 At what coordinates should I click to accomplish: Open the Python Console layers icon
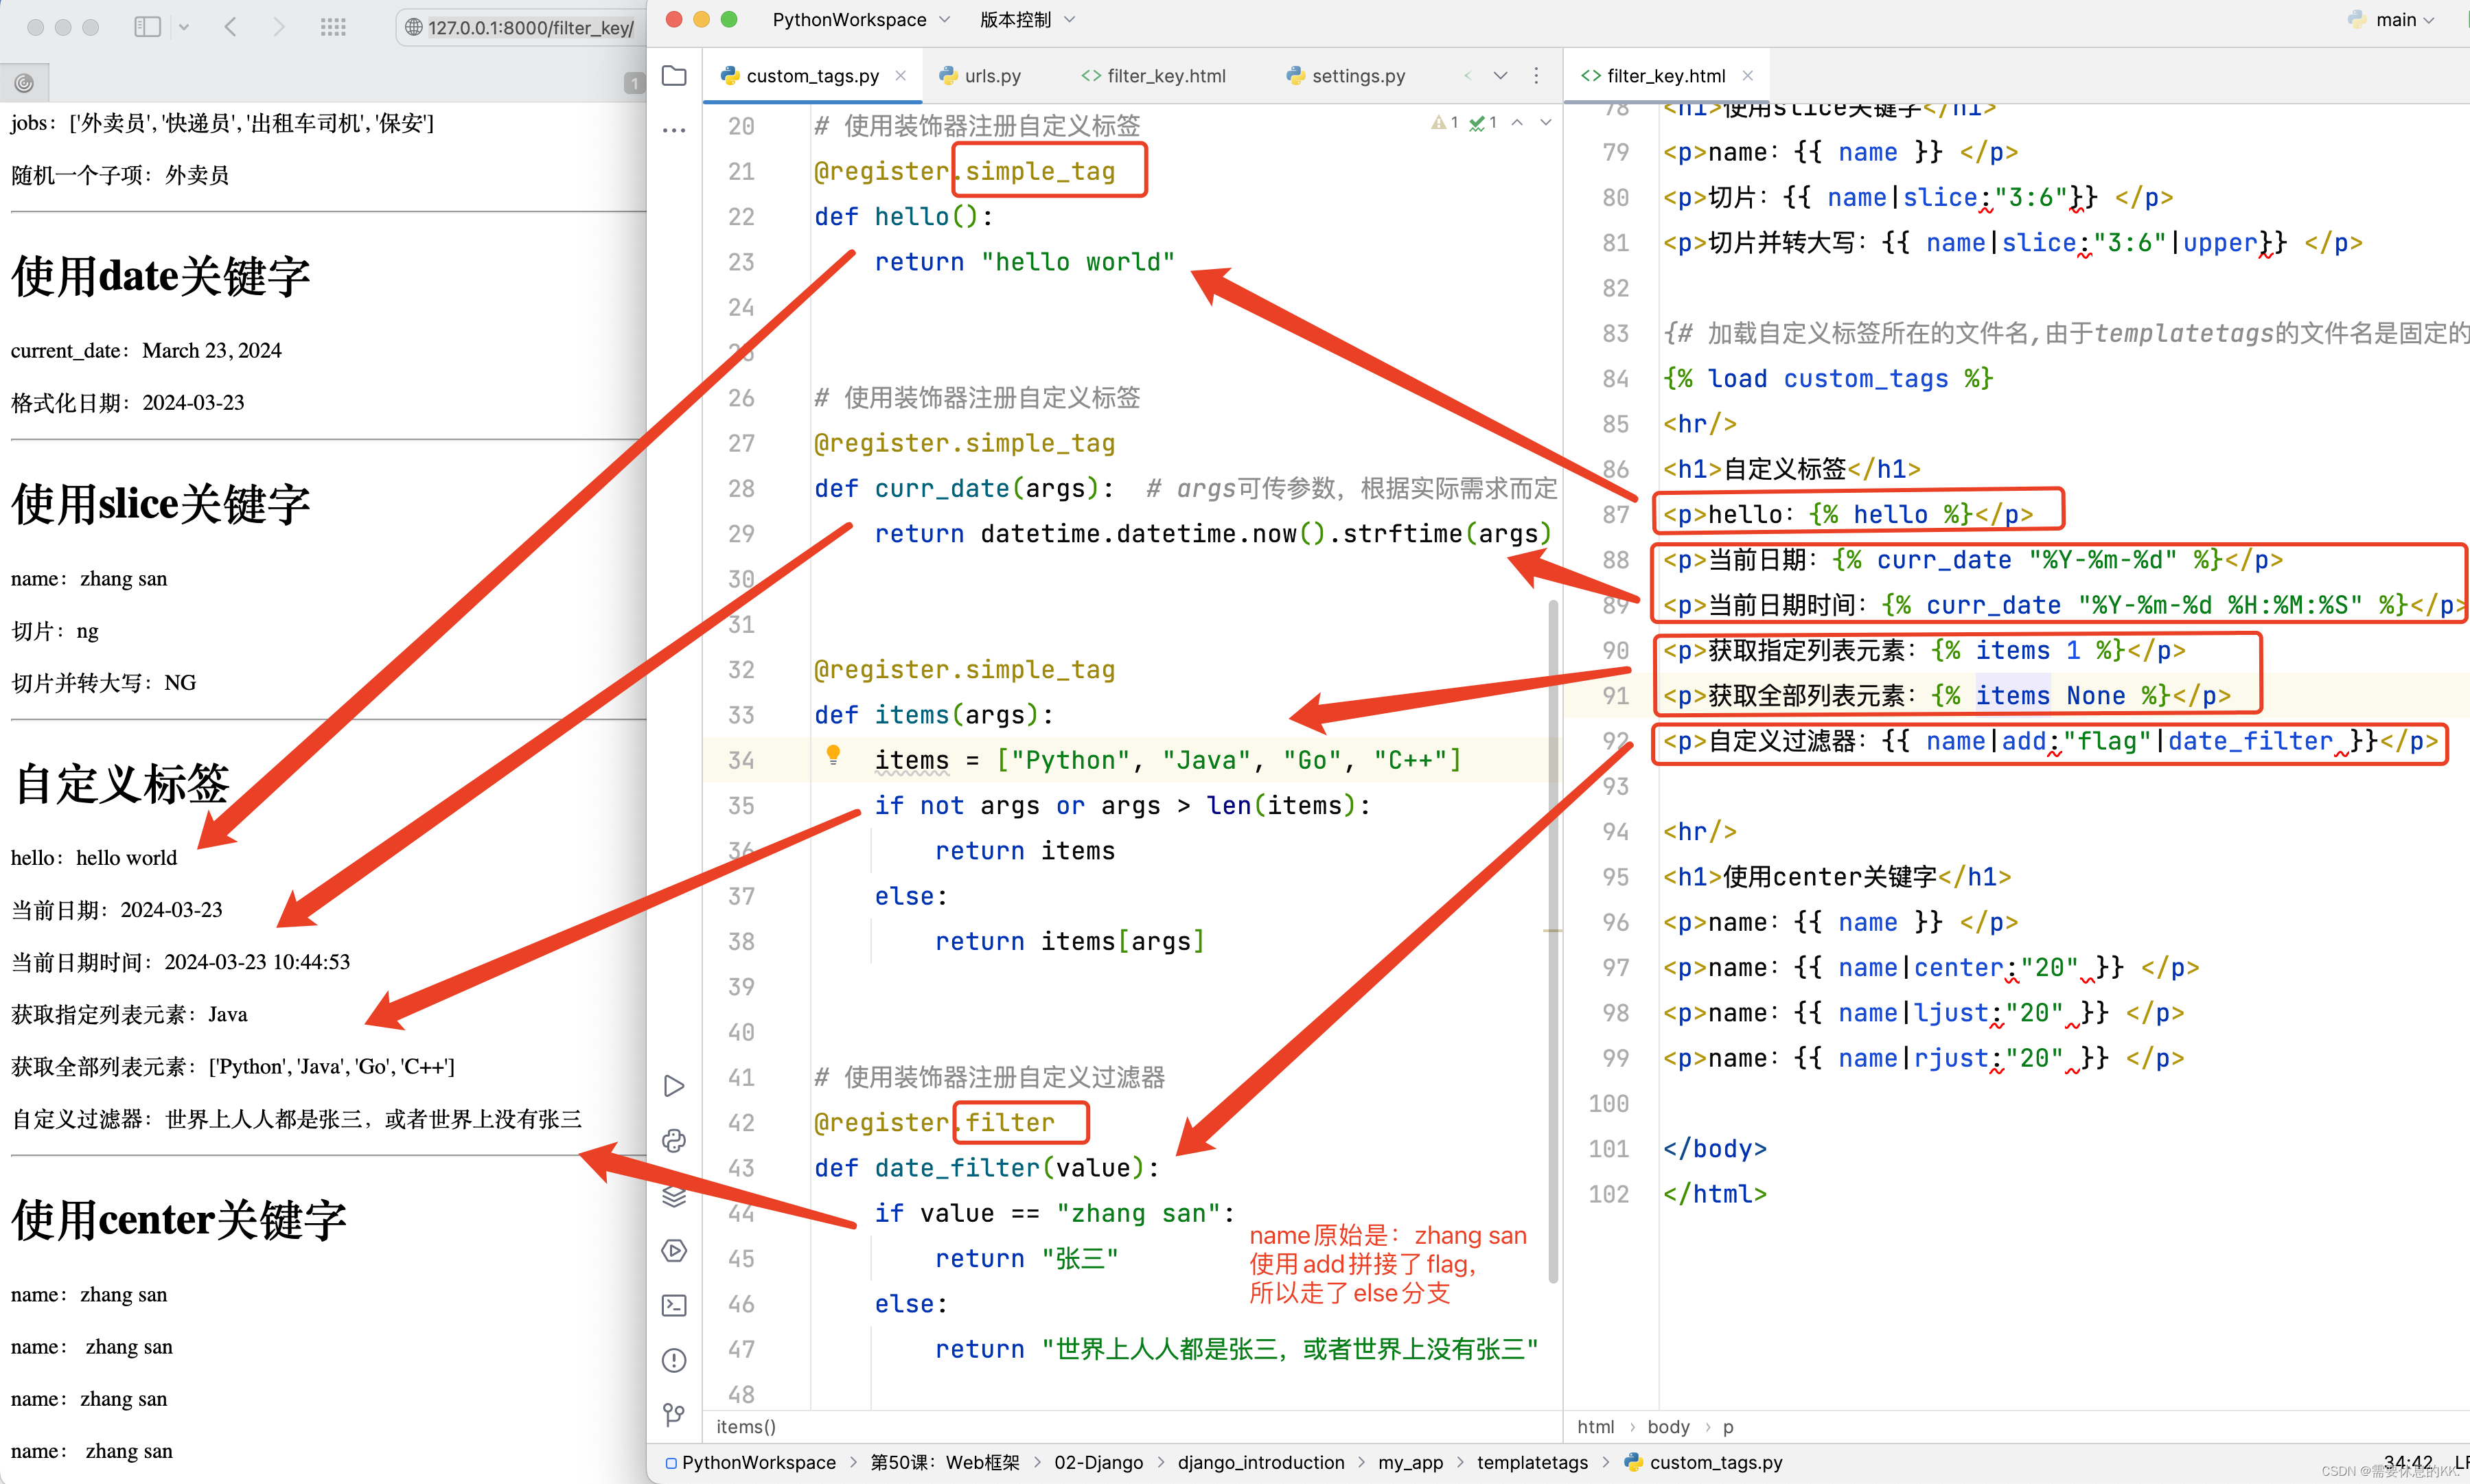coord(674,1196)
